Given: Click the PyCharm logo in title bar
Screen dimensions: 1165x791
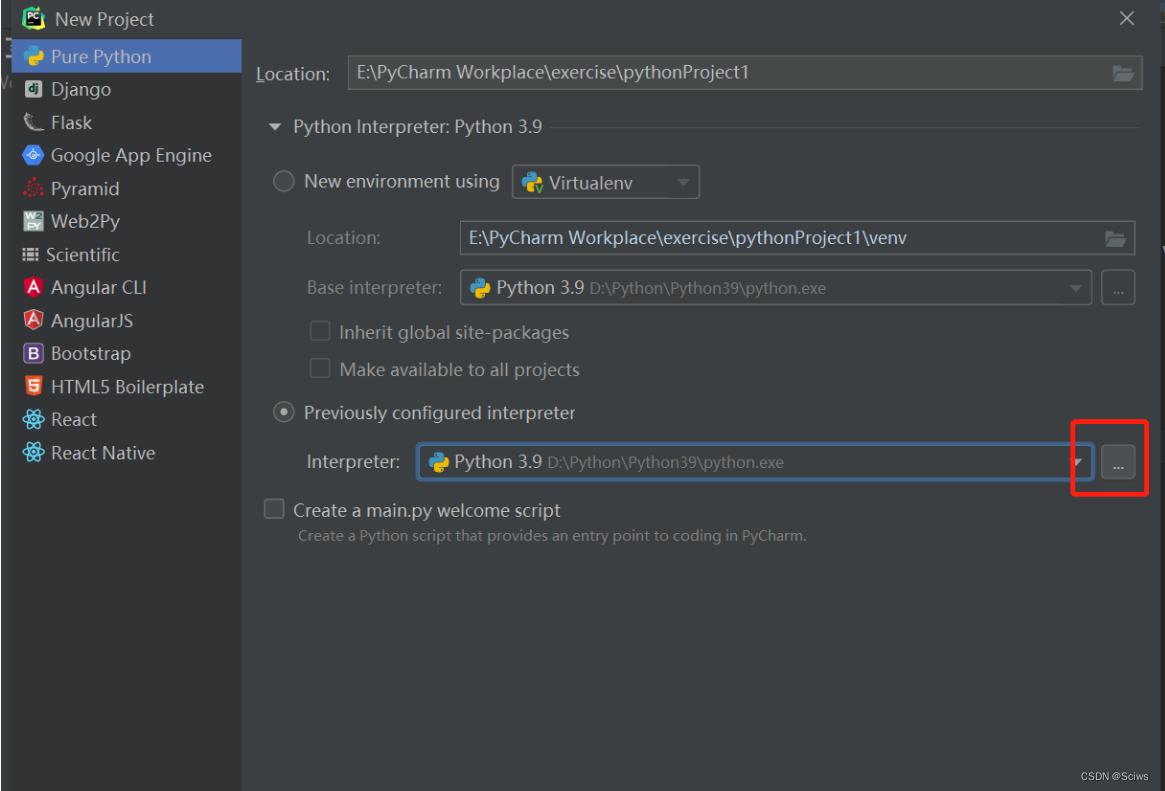Looking at the screenshot, I should click(33, 19).
